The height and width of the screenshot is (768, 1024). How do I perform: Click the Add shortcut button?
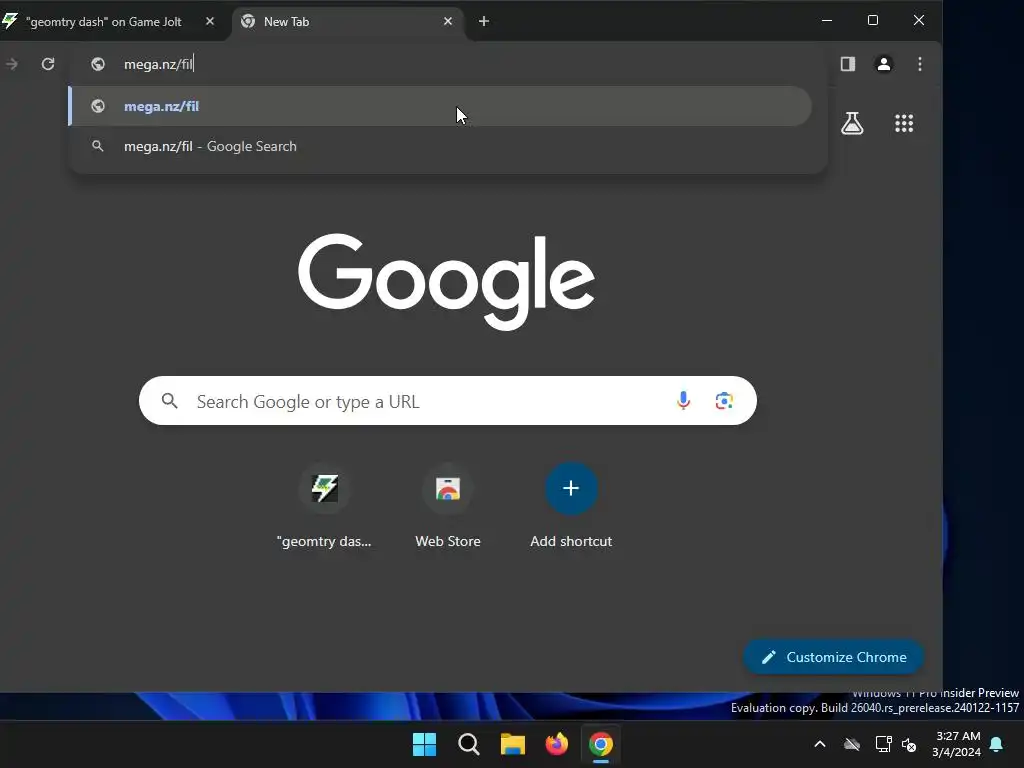click(571, 506)
